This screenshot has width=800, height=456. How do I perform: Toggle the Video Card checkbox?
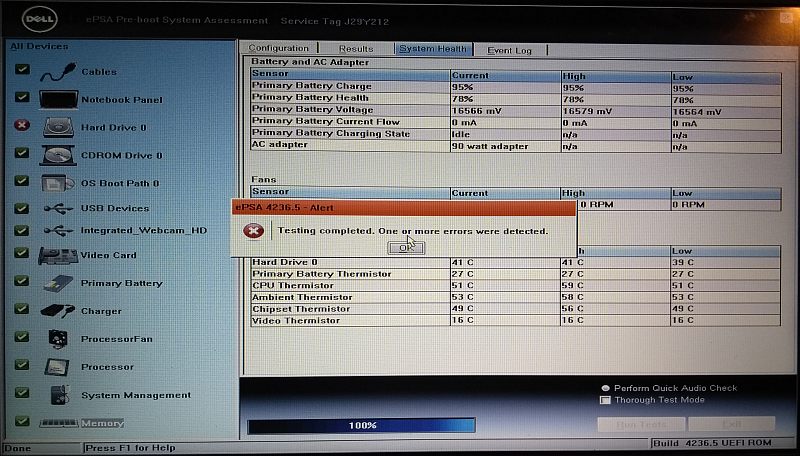tap(22, 252)
